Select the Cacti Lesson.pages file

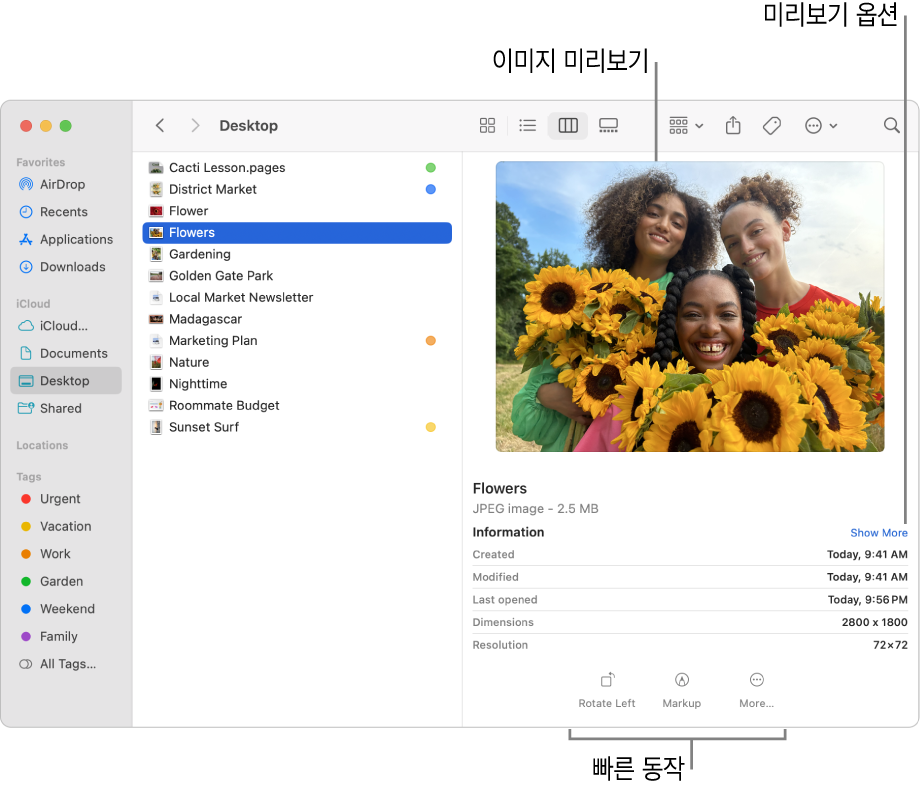coord(297,168)
